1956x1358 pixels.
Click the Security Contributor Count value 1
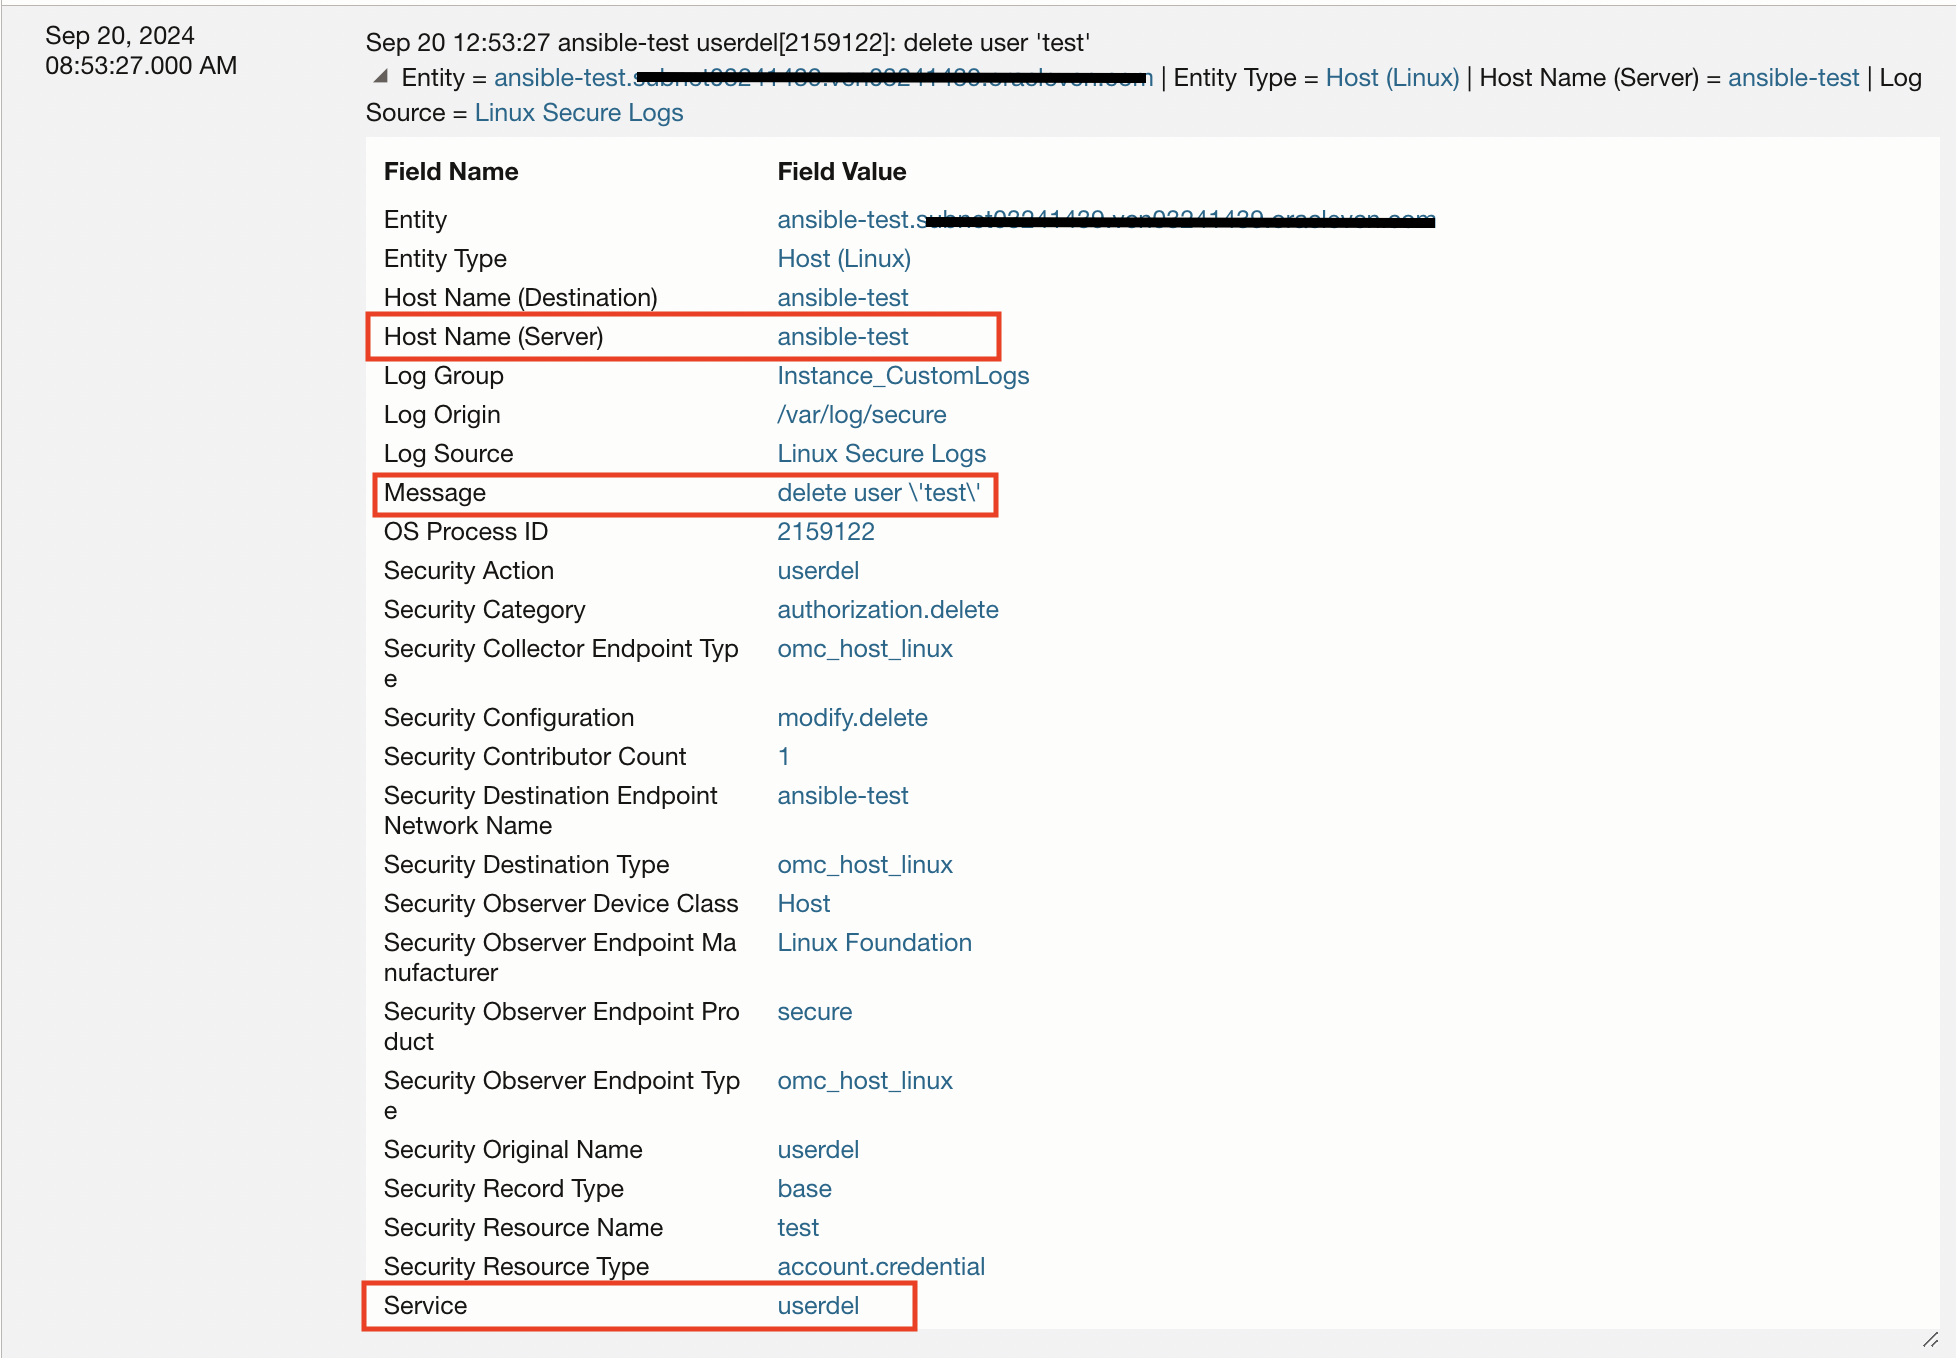coord(783,757)
